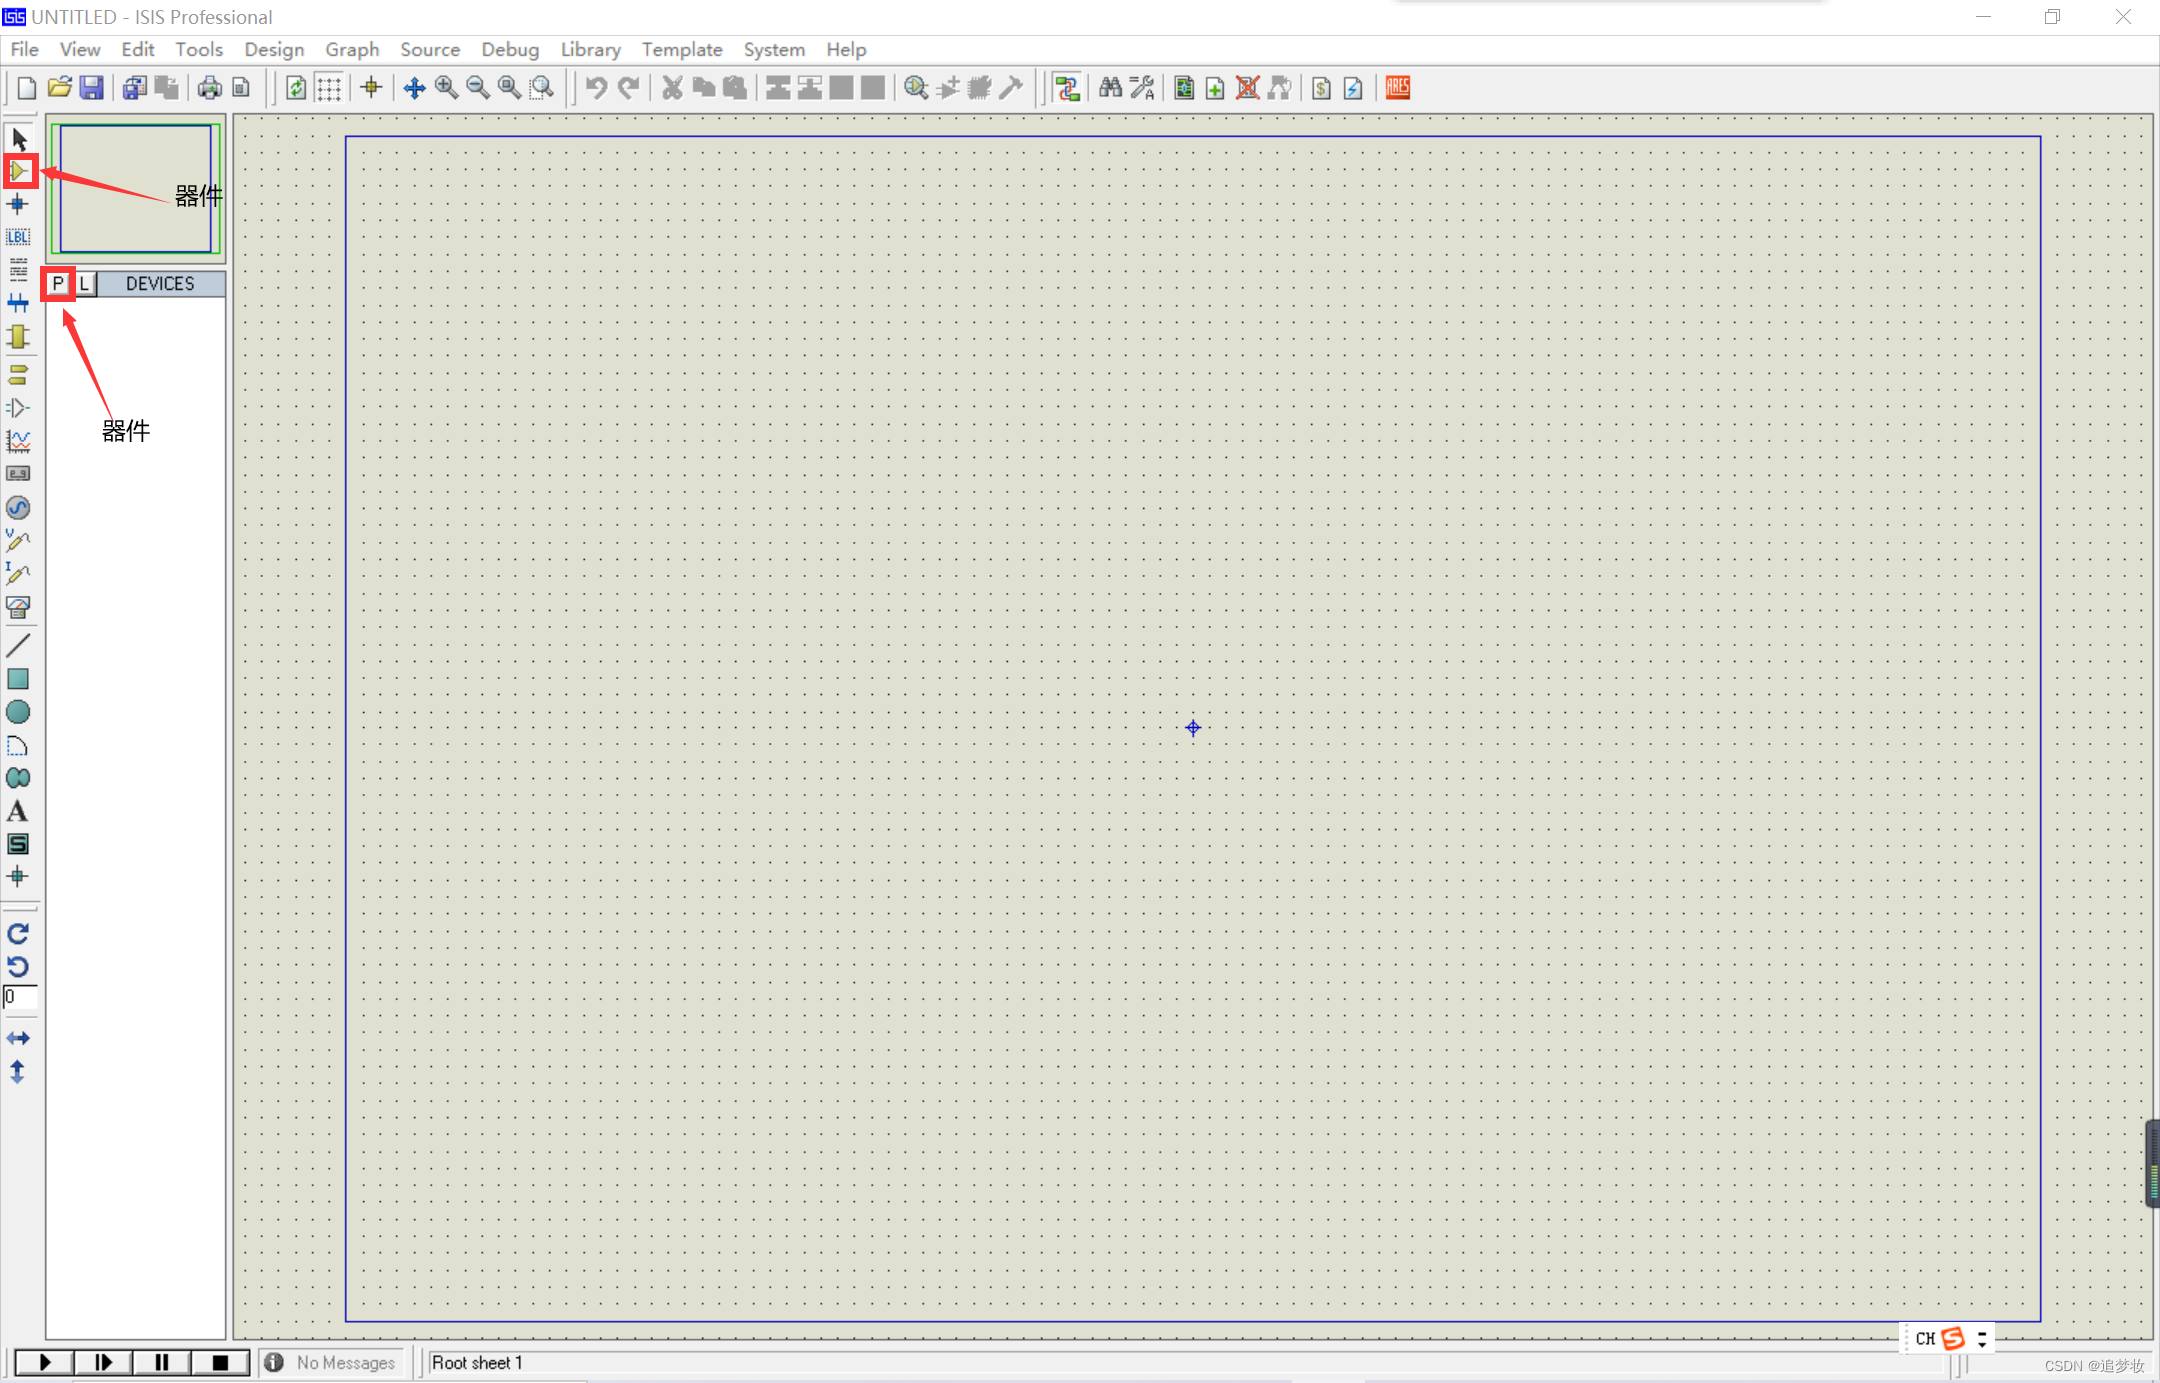
Task: Create a new design file
Action: [x=27, y=88]
